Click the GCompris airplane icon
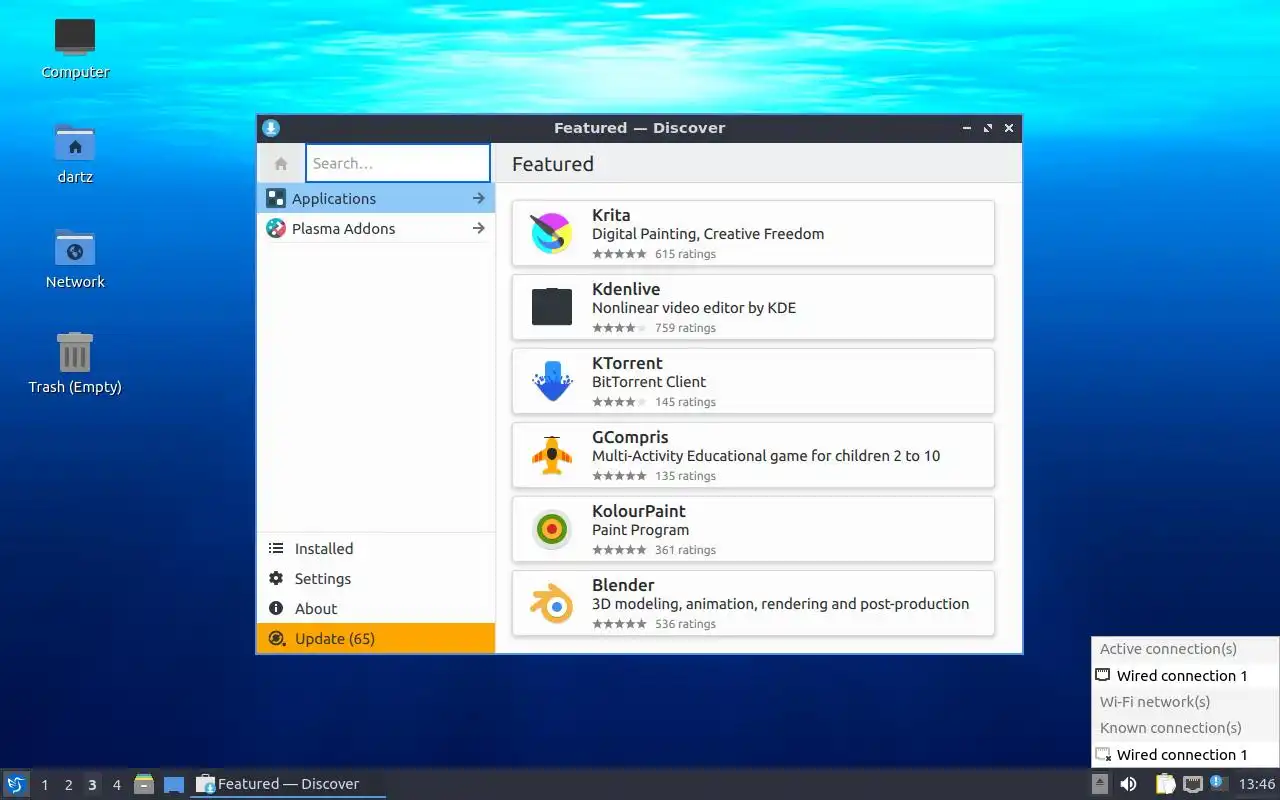Image resolution: width=1280 pixels, height=800 pixels. click(551, 455)
